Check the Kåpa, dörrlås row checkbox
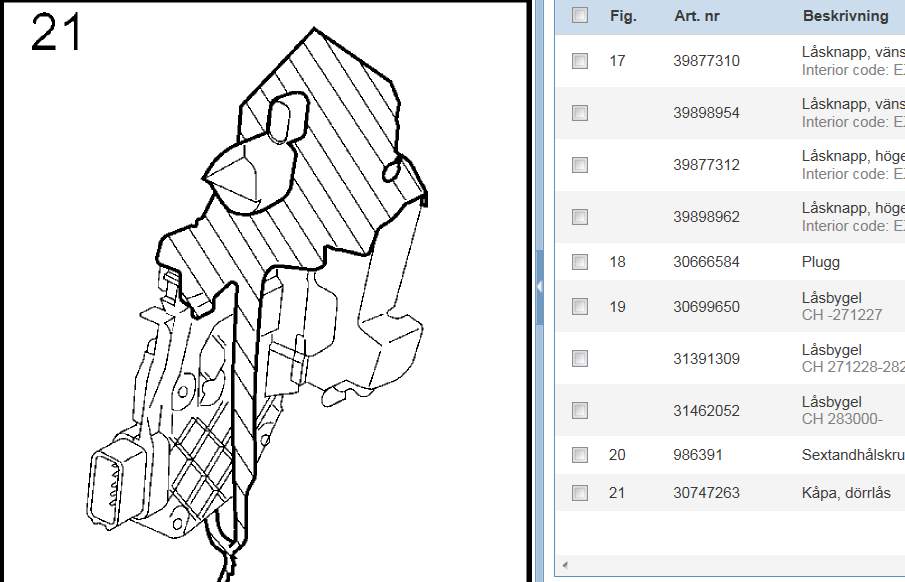The height and width of the screenshot is (582, 905). [x=580, y=493]
